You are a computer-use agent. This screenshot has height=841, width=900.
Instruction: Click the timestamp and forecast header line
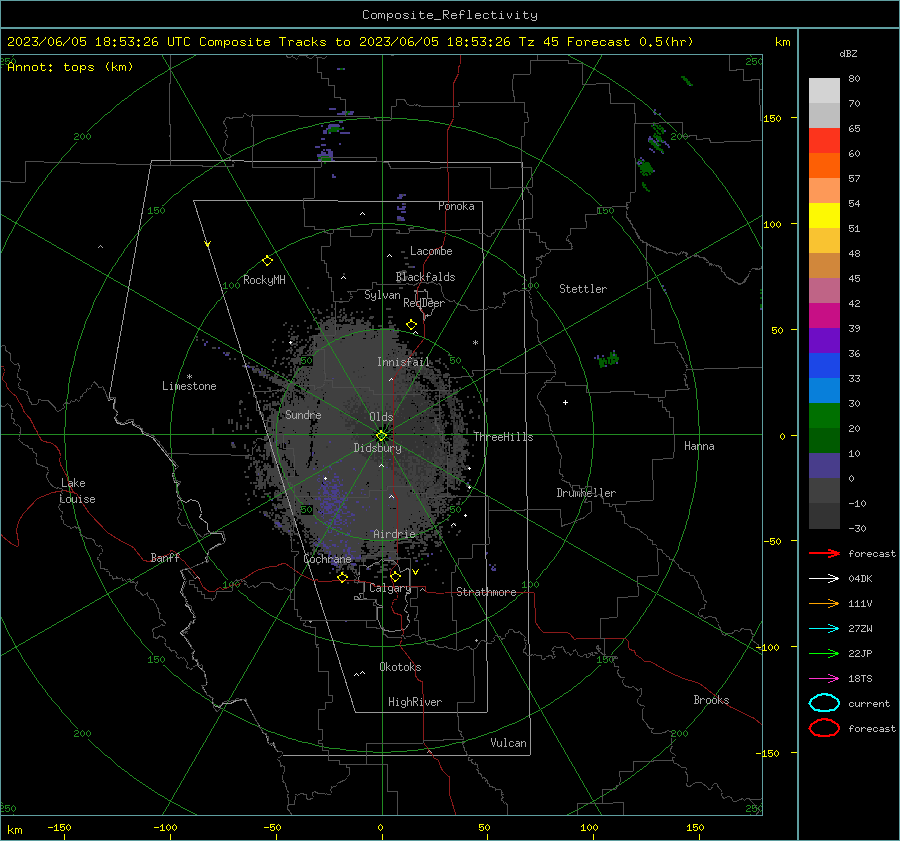point(350,42)
